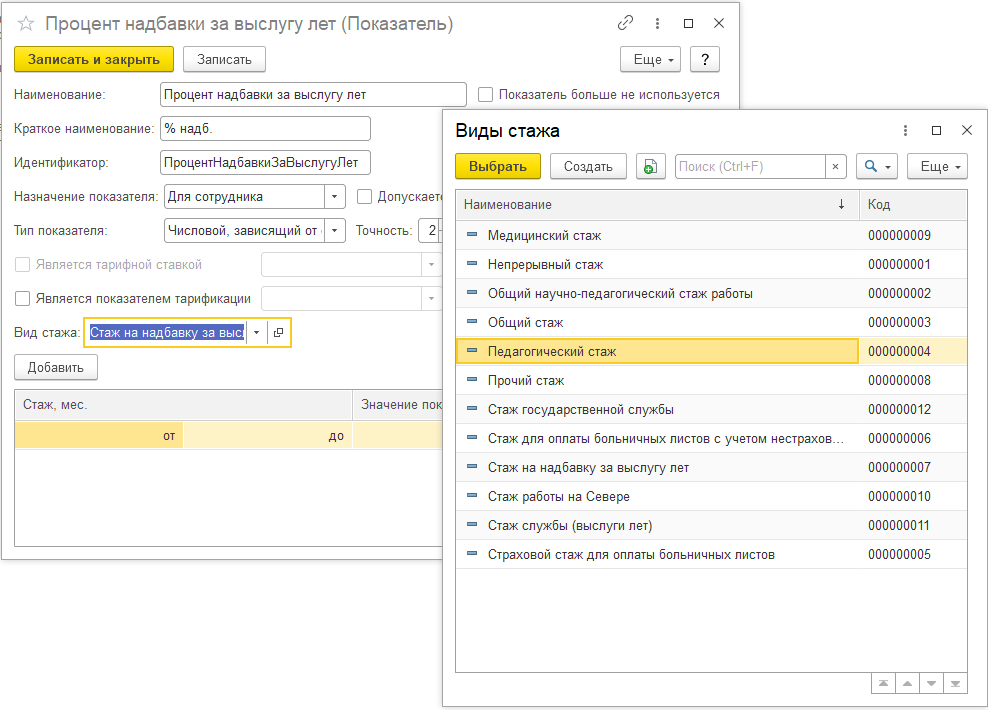This screenshot has width=988, height=710.
Task: Click the 'до' cell in the table
Action: [268, 435]
